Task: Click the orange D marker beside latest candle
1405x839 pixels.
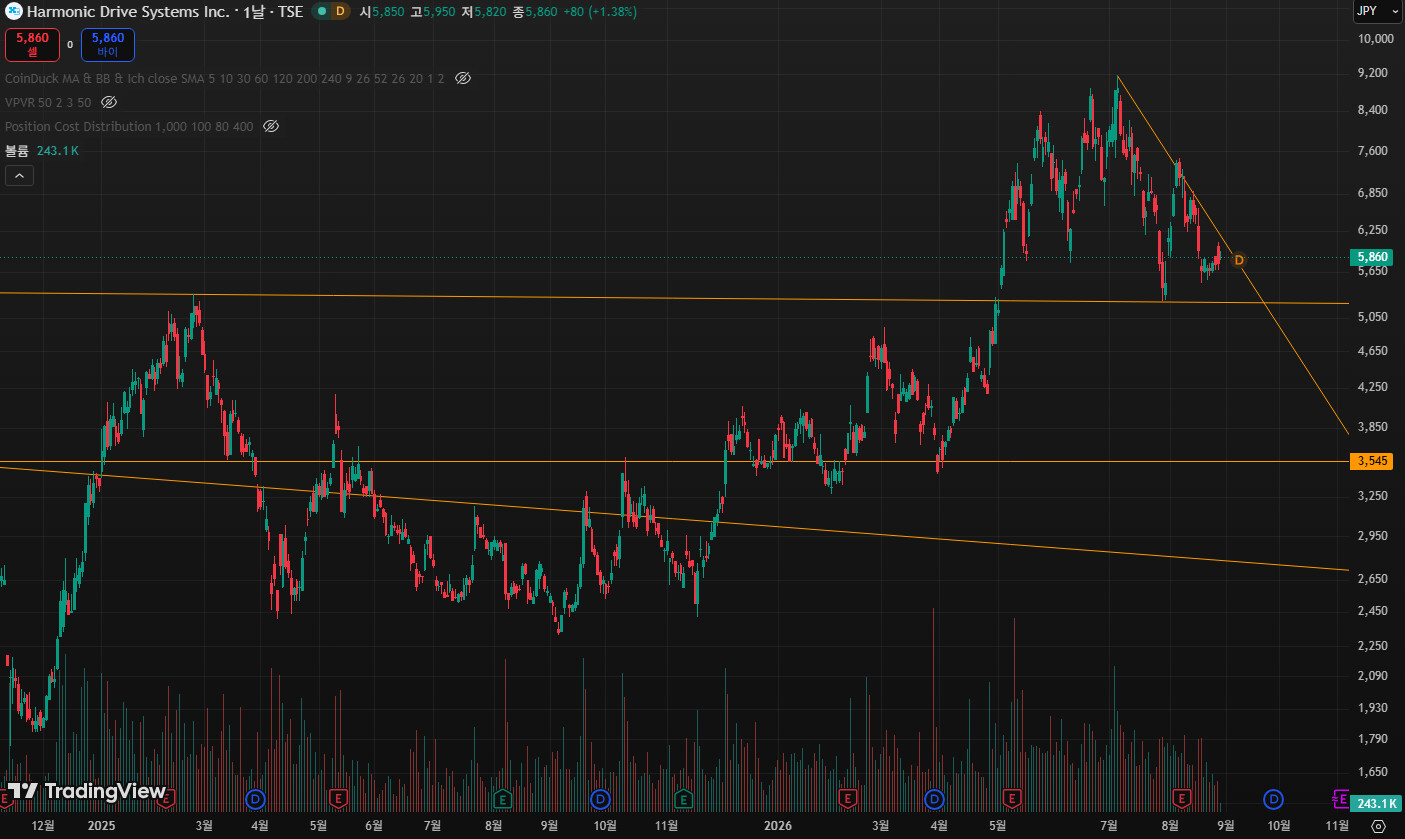Action: point(1239,260)
